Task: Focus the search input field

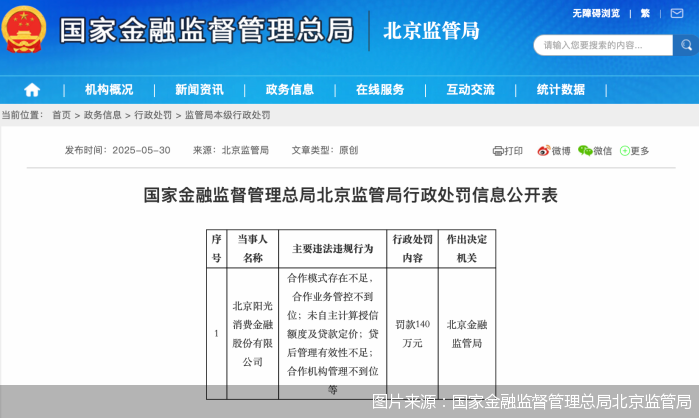Action: click(603, 45)
